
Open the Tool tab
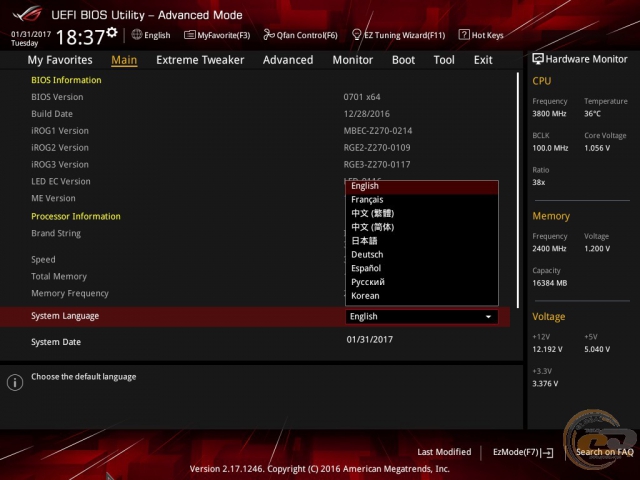click(444, 60)
